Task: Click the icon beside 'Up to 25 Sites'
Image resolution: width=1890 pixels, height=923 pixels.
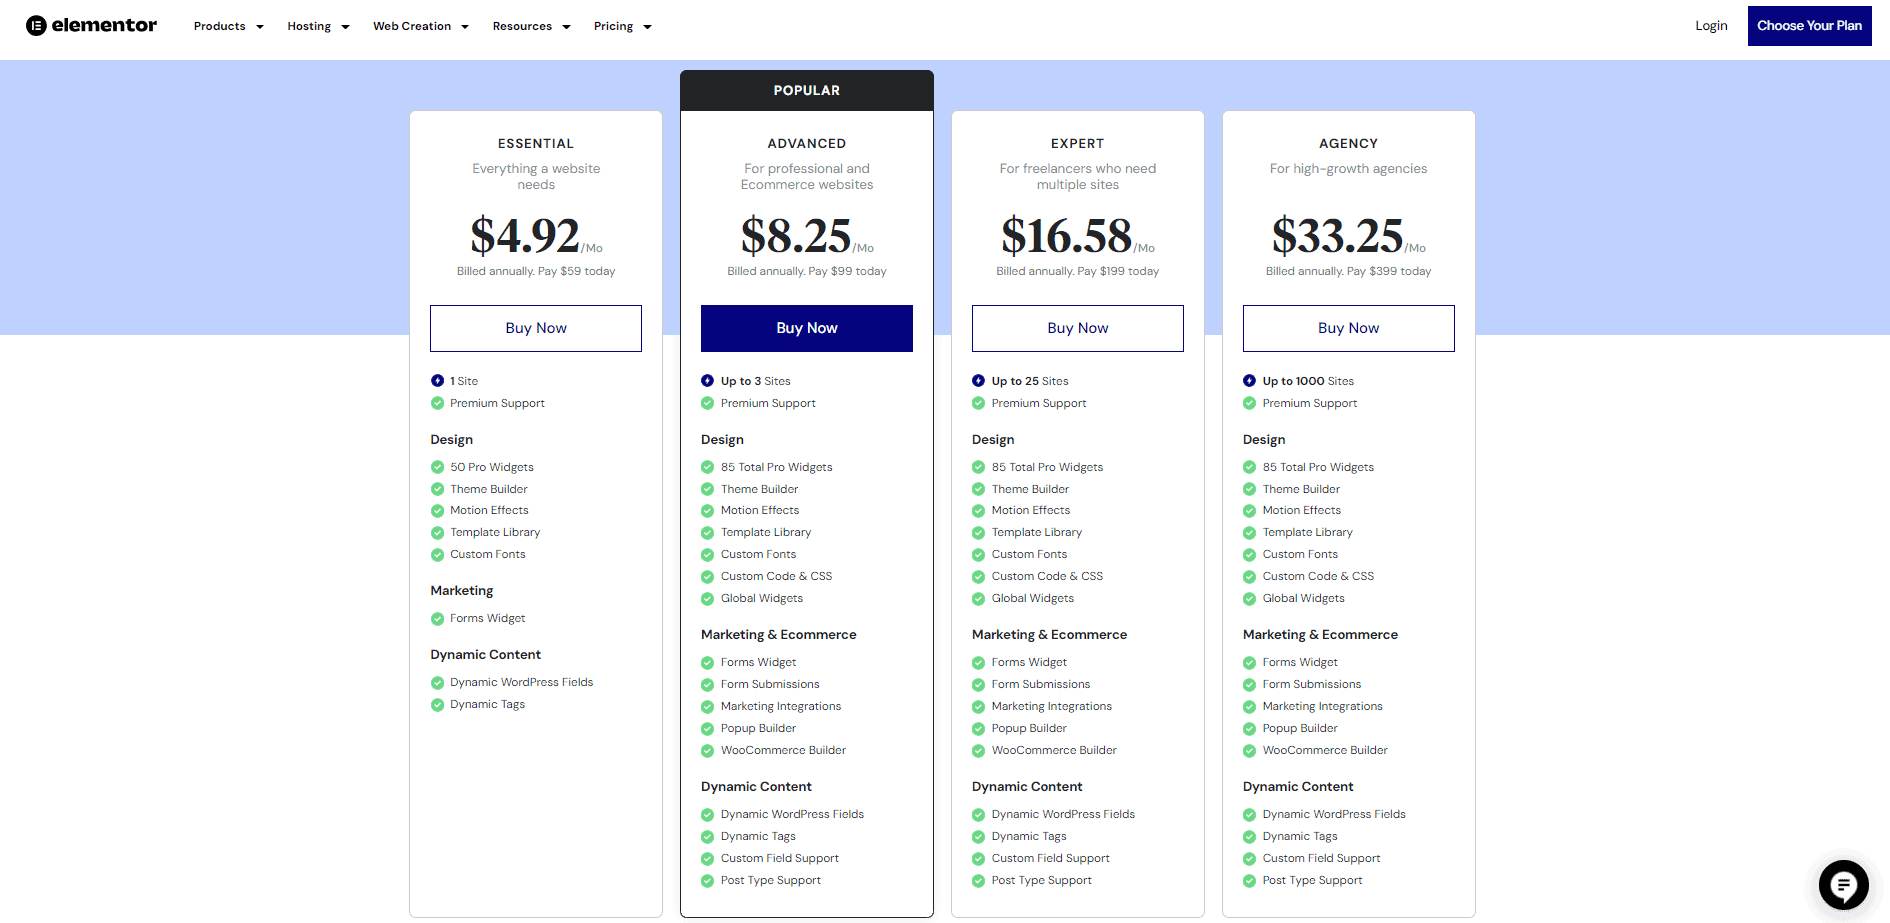Action: (978, 381)
